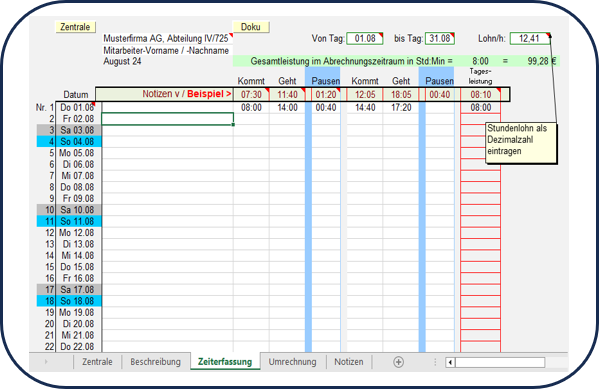600x390 pixels.
Task: Select the notes cell for Fr 02.08
Action: click(x=168, y=119)
